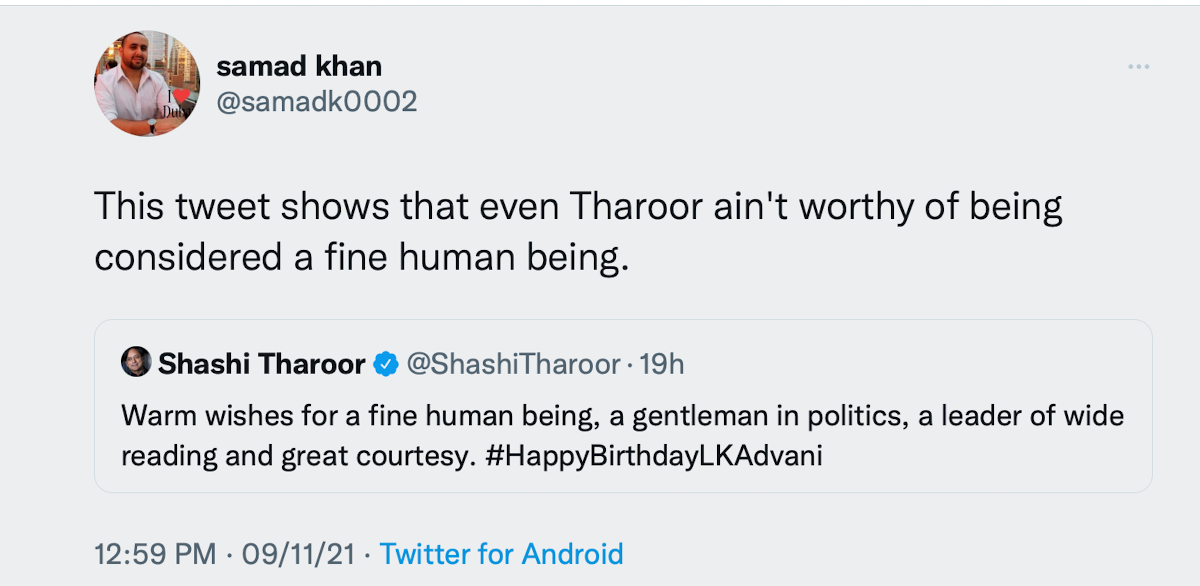
Task: Select the Twitter for Android source link
Action: 502,553
